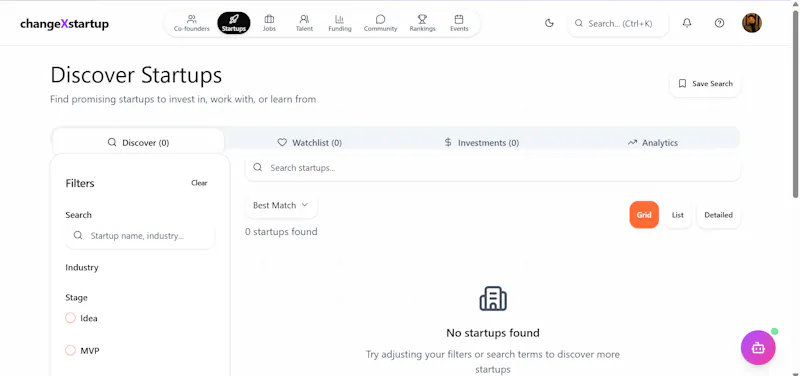Click the Discover Startups heading

click(136, 75)
